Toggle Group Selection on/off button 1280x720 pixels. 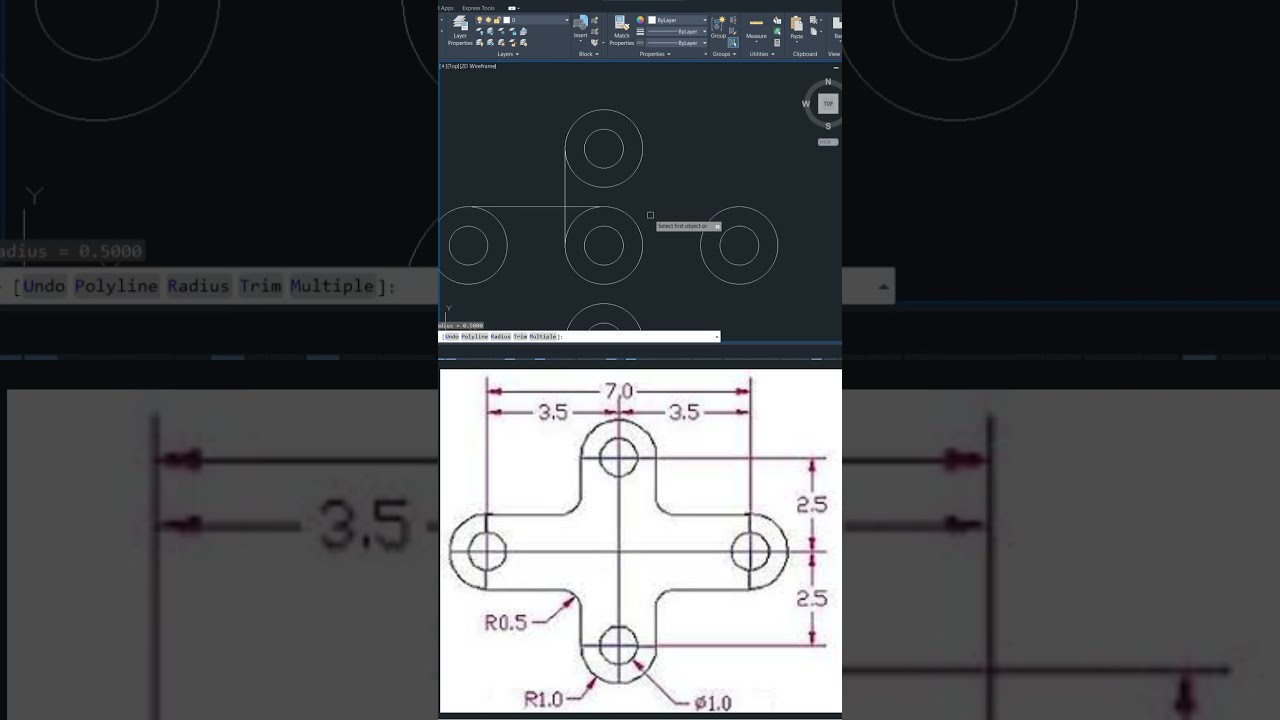733,43
